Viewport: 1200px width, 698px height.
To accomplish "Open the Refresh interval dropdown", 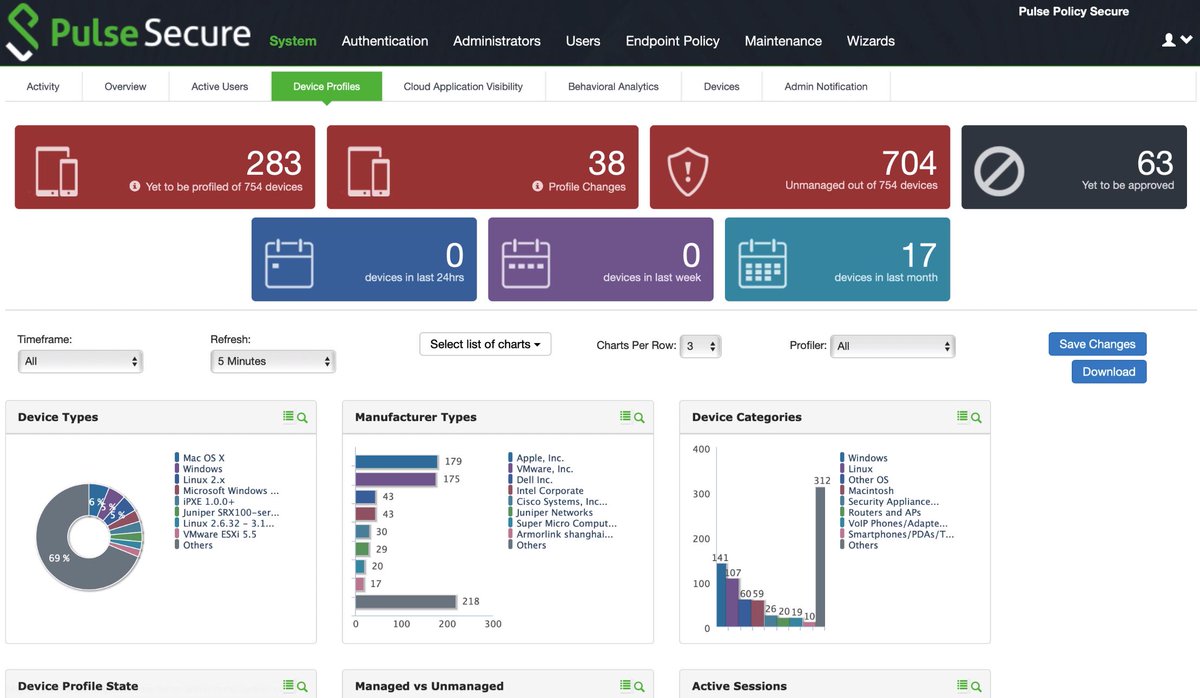I will pyautogui.click(x=273, y=361).
